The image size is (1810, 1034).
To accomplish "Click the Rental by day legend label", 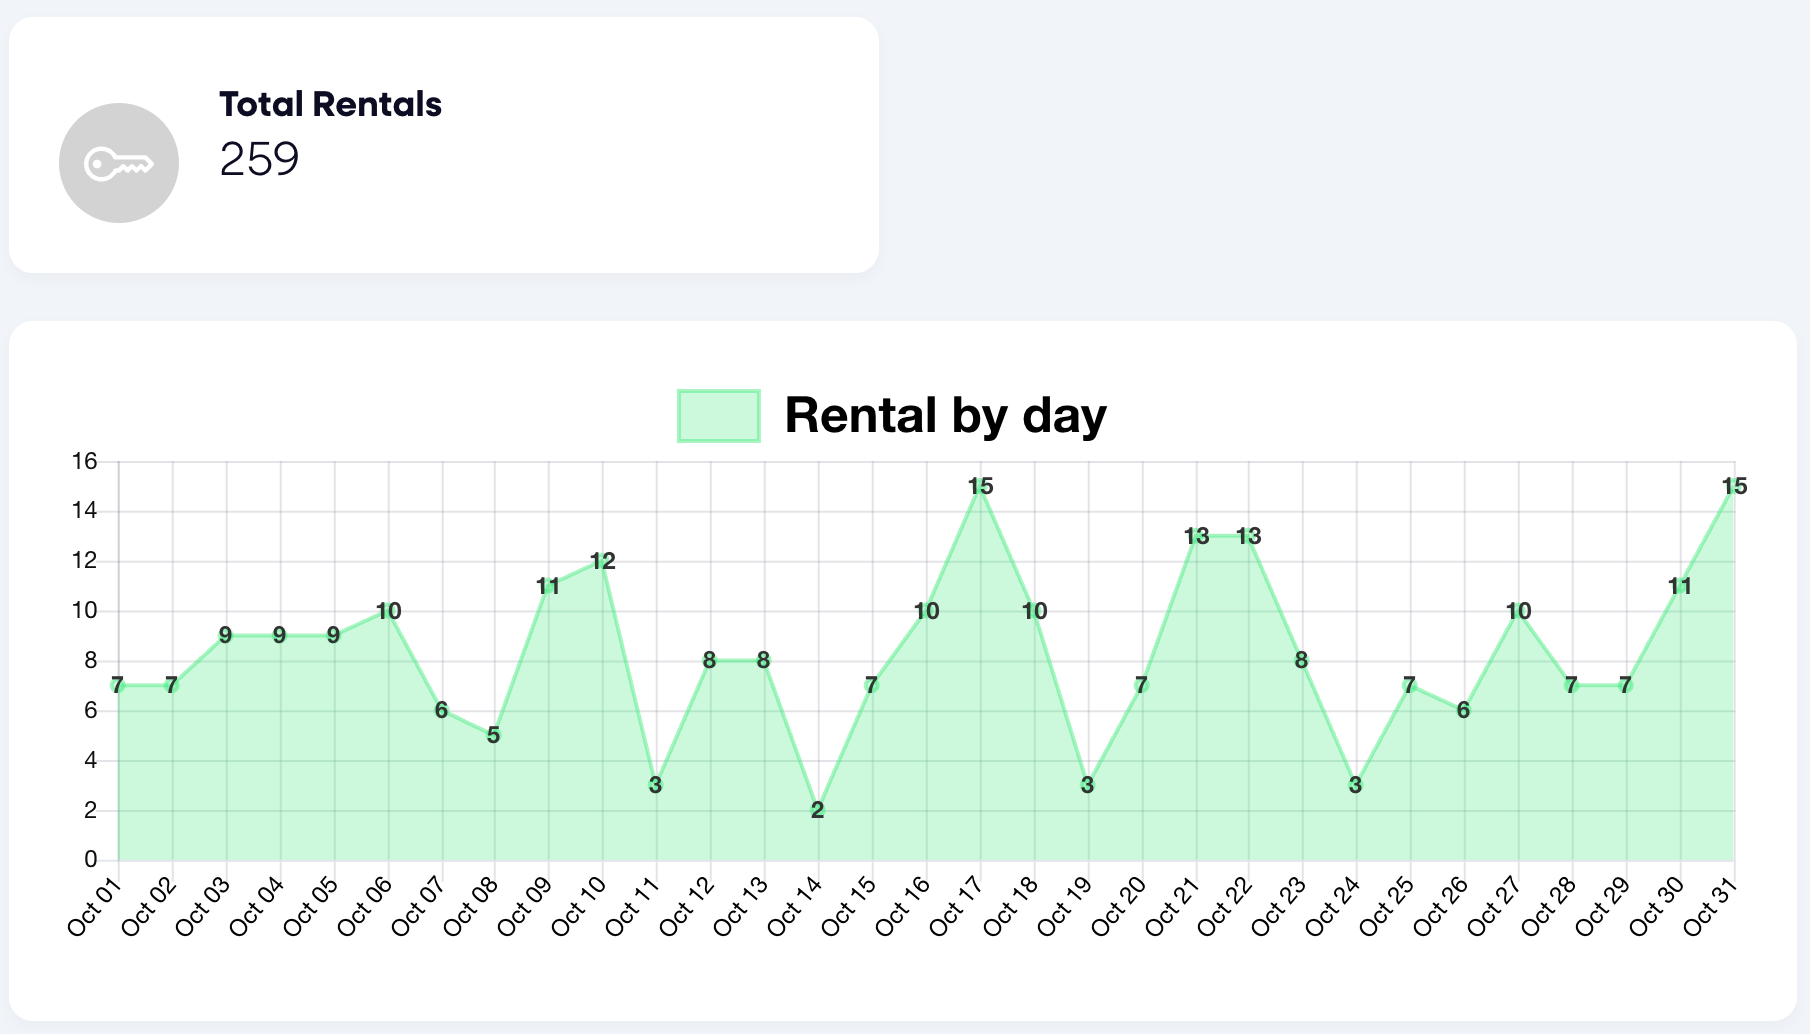I will [x=945, y=415].
